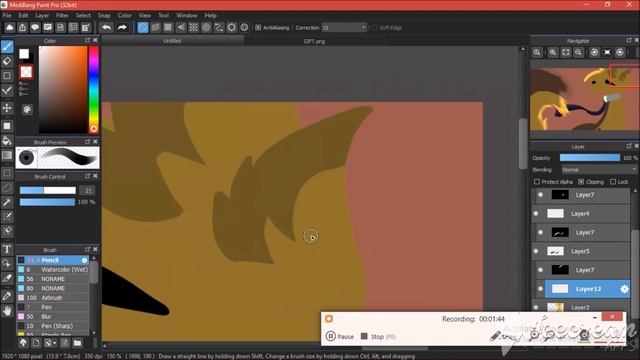Turn snap off with the highlighted snap icon
Image resolution: width=640 pixels, height=360 pixels.
pos(142,28)
